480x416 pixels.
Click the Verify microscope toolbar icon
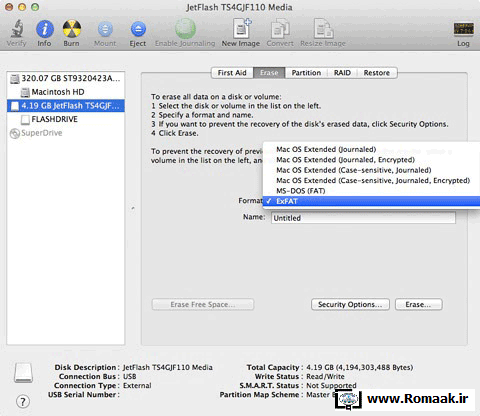[16, 29]
